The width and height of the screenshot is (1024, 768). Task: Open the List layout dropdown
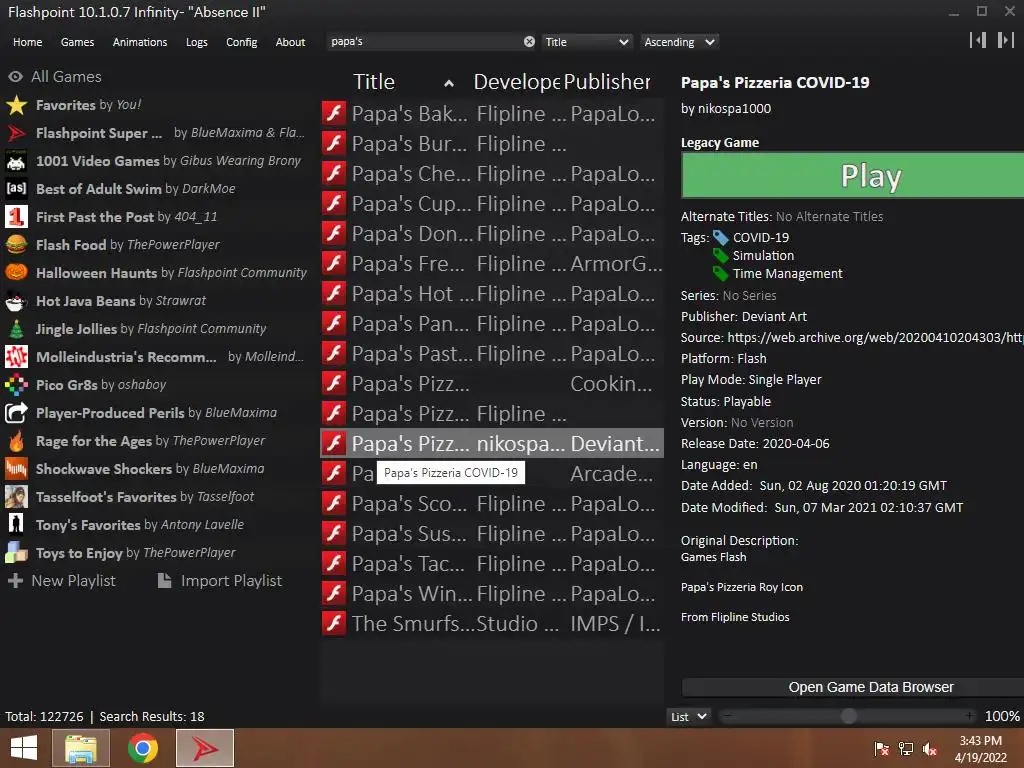coord(688,716)
